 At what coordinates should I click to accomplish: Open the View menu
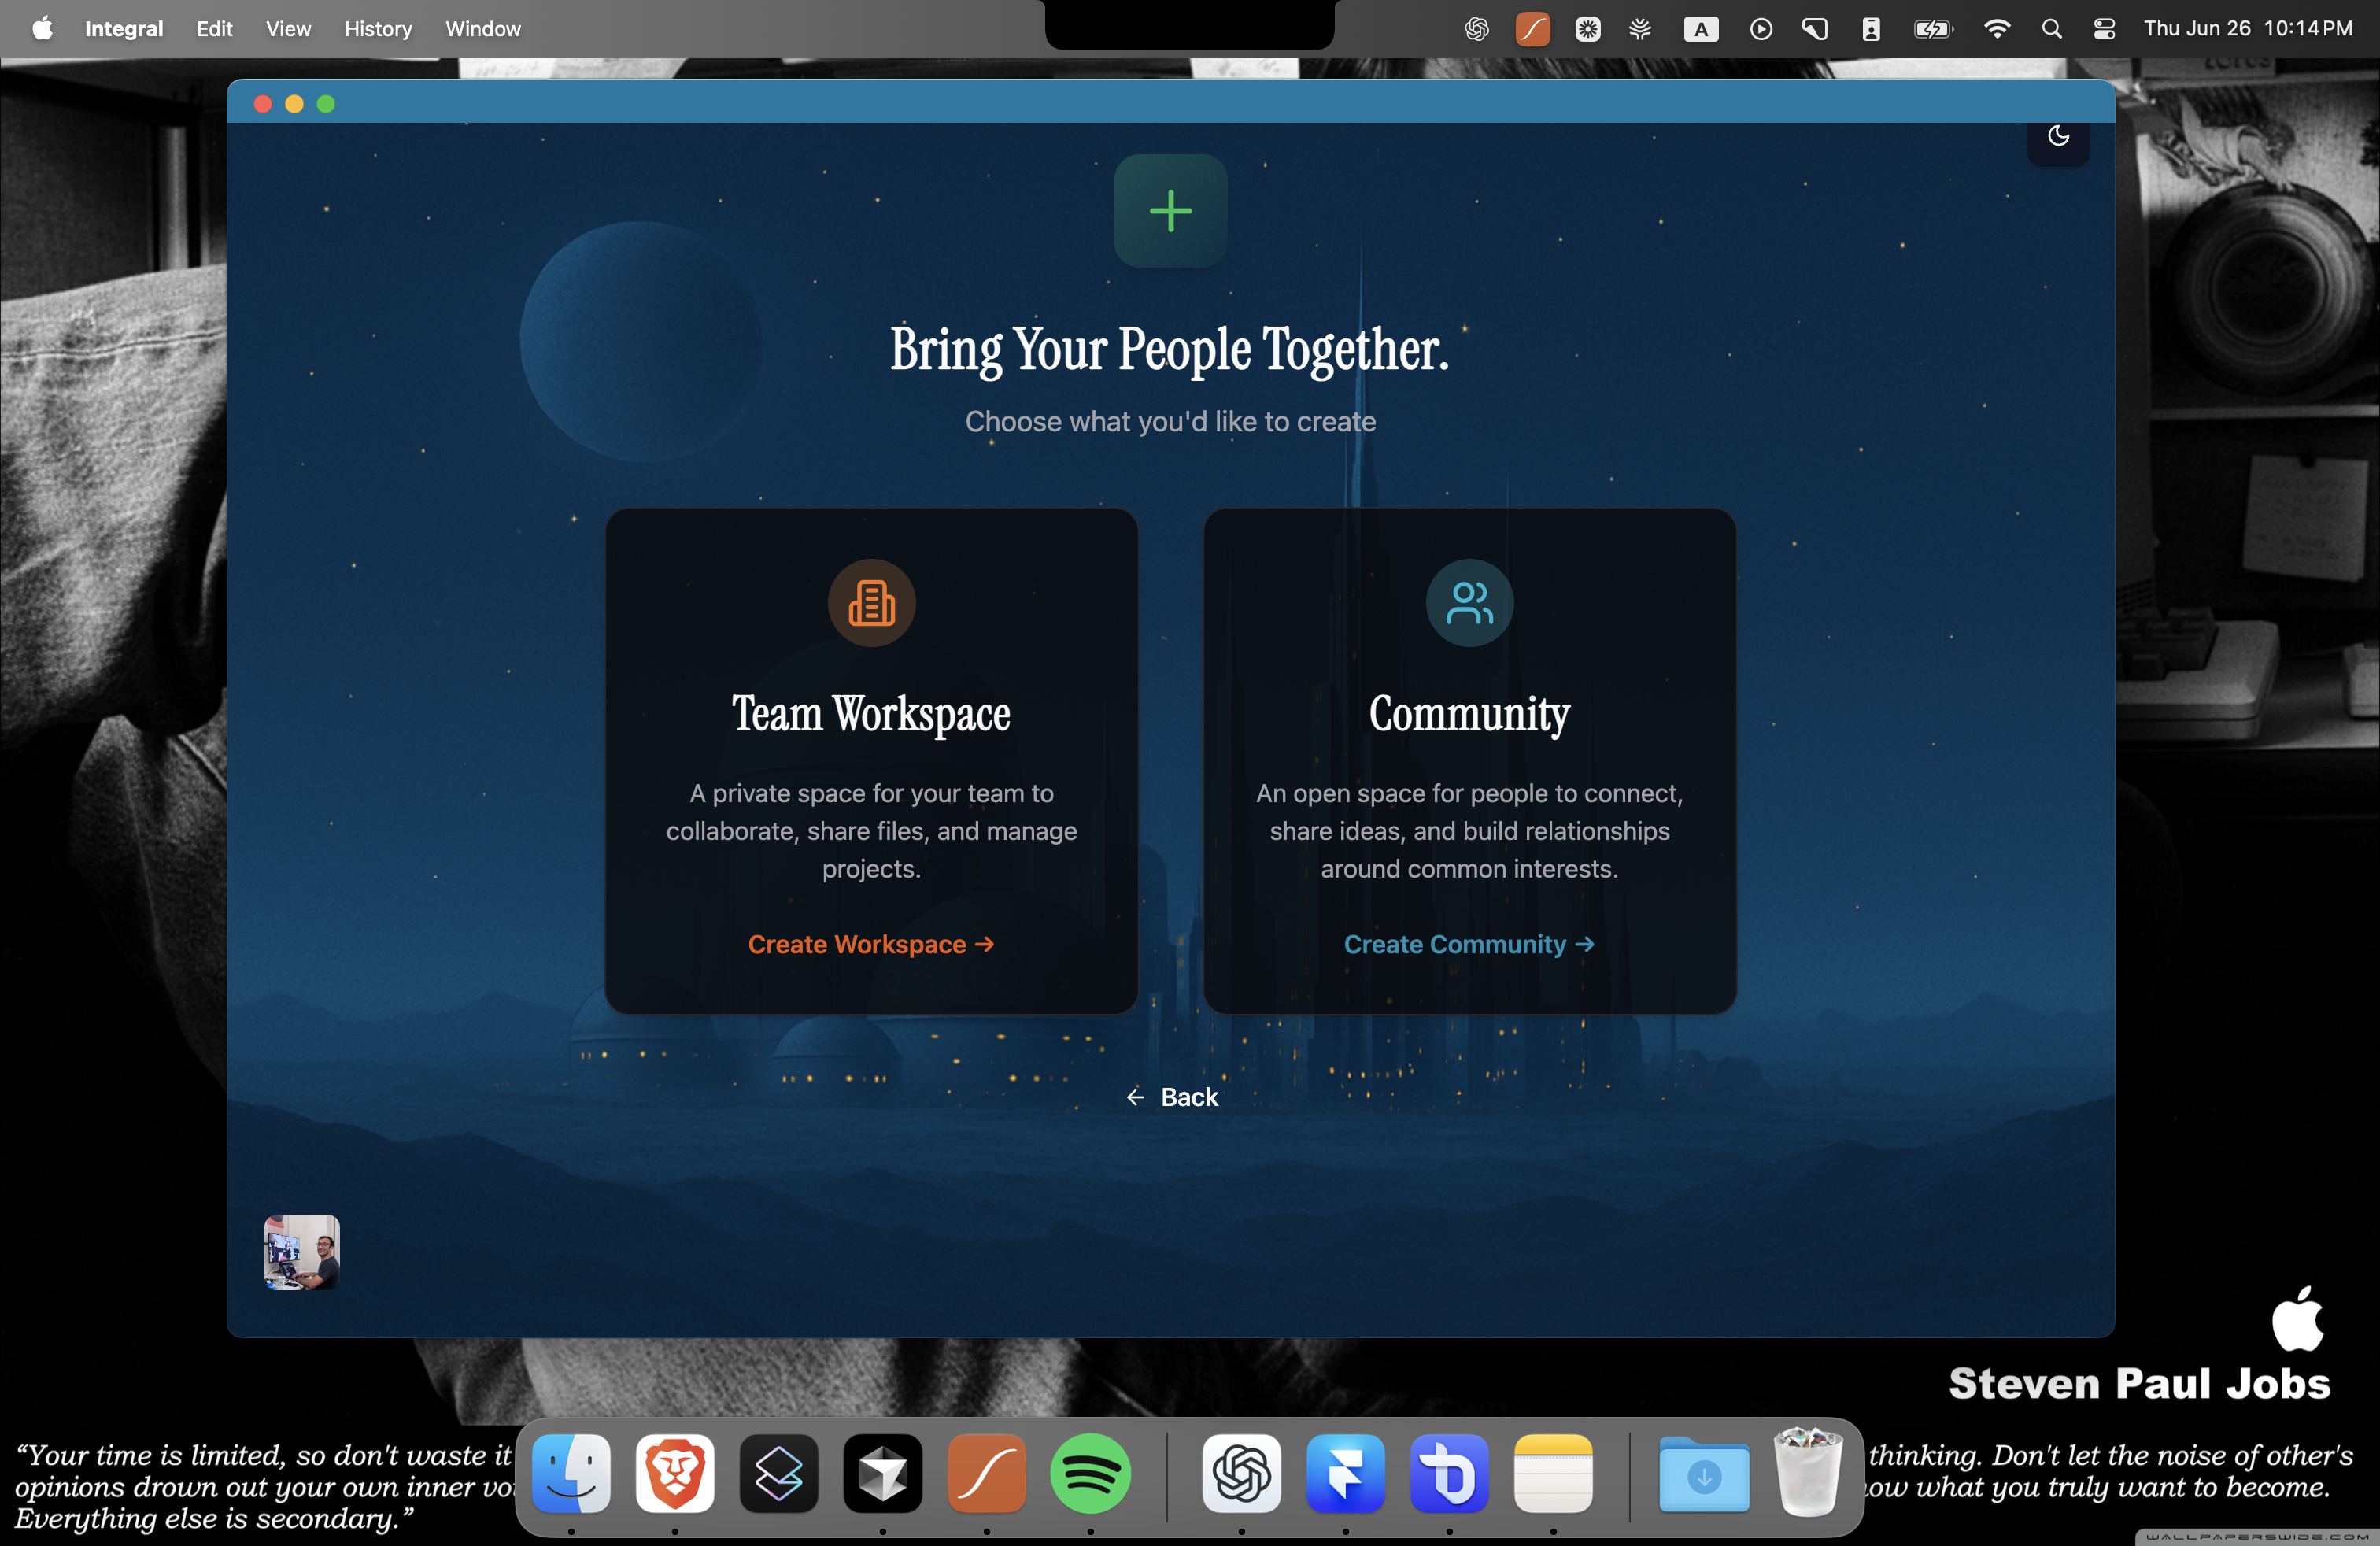(x=288, y=28)
